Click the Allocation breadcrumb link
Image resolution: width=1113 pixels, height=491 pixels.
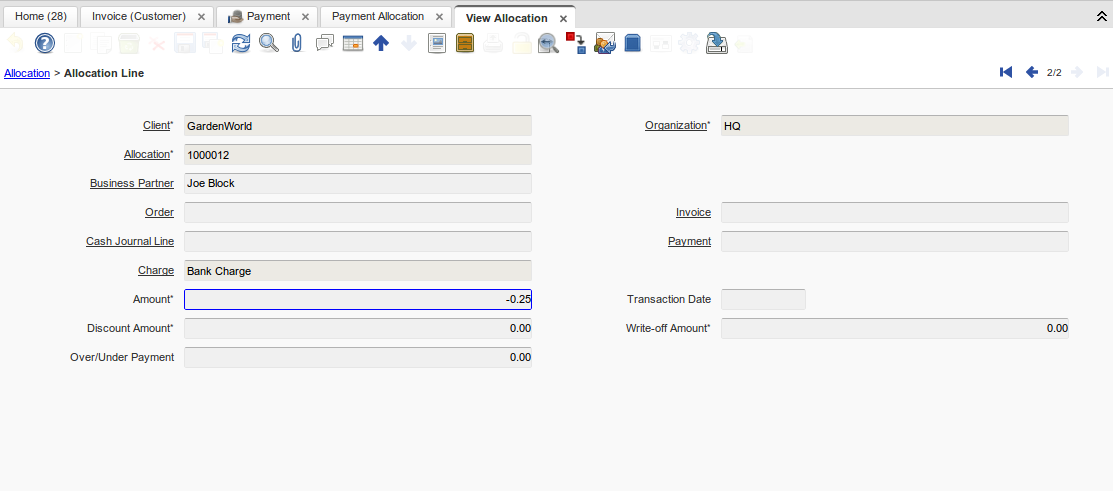[27, 74]
